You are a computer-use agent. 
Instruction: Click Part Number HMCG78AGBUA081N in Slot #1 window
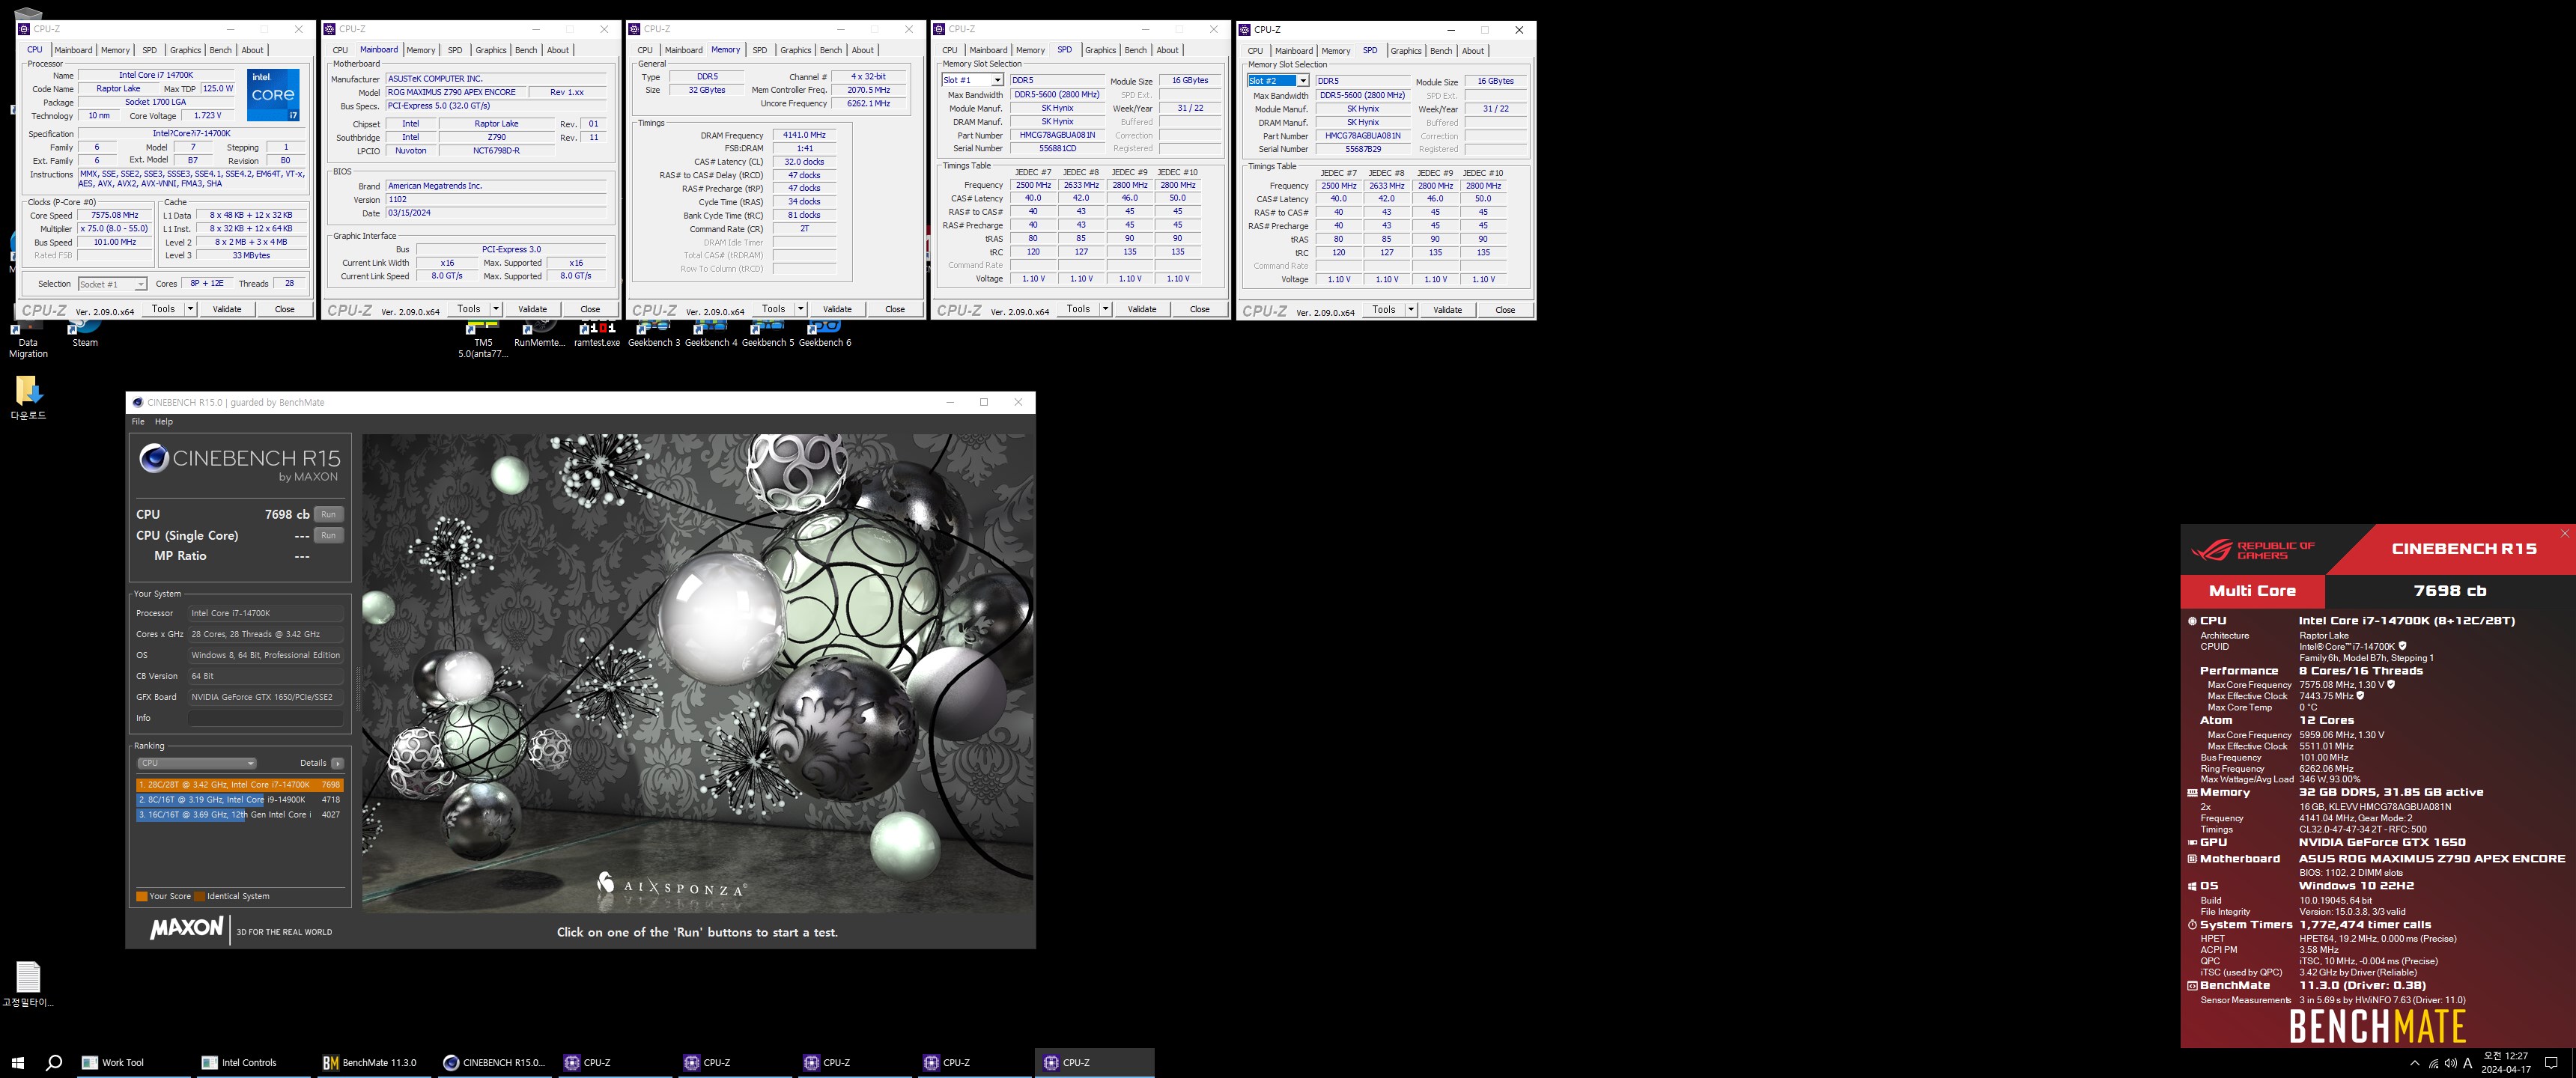[x=1057, y=135]
